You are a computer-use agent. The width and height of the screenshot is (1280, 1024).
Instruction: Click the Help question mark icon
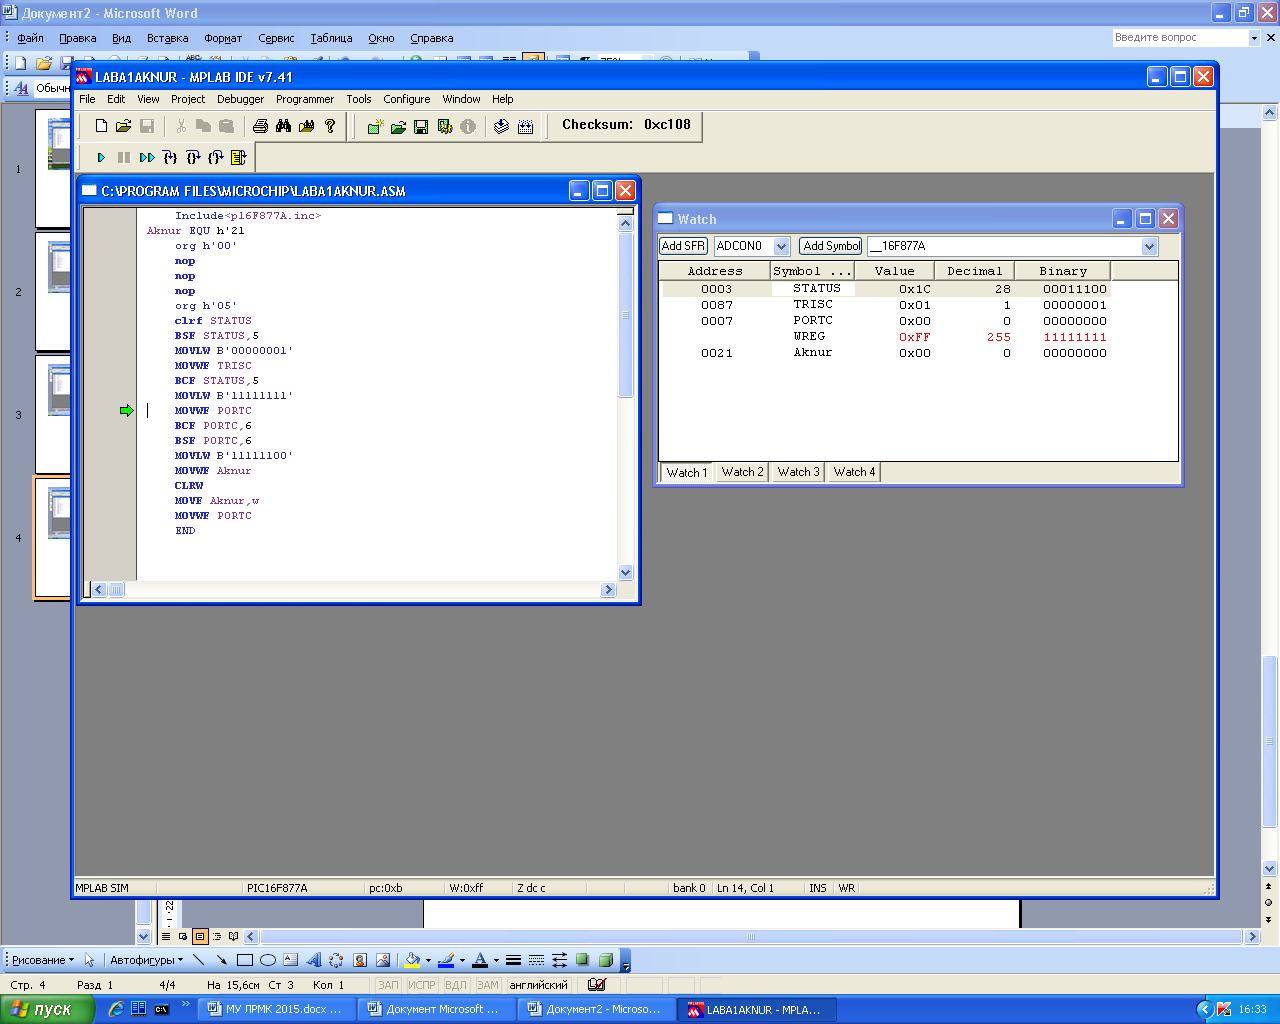coord(330,126)
